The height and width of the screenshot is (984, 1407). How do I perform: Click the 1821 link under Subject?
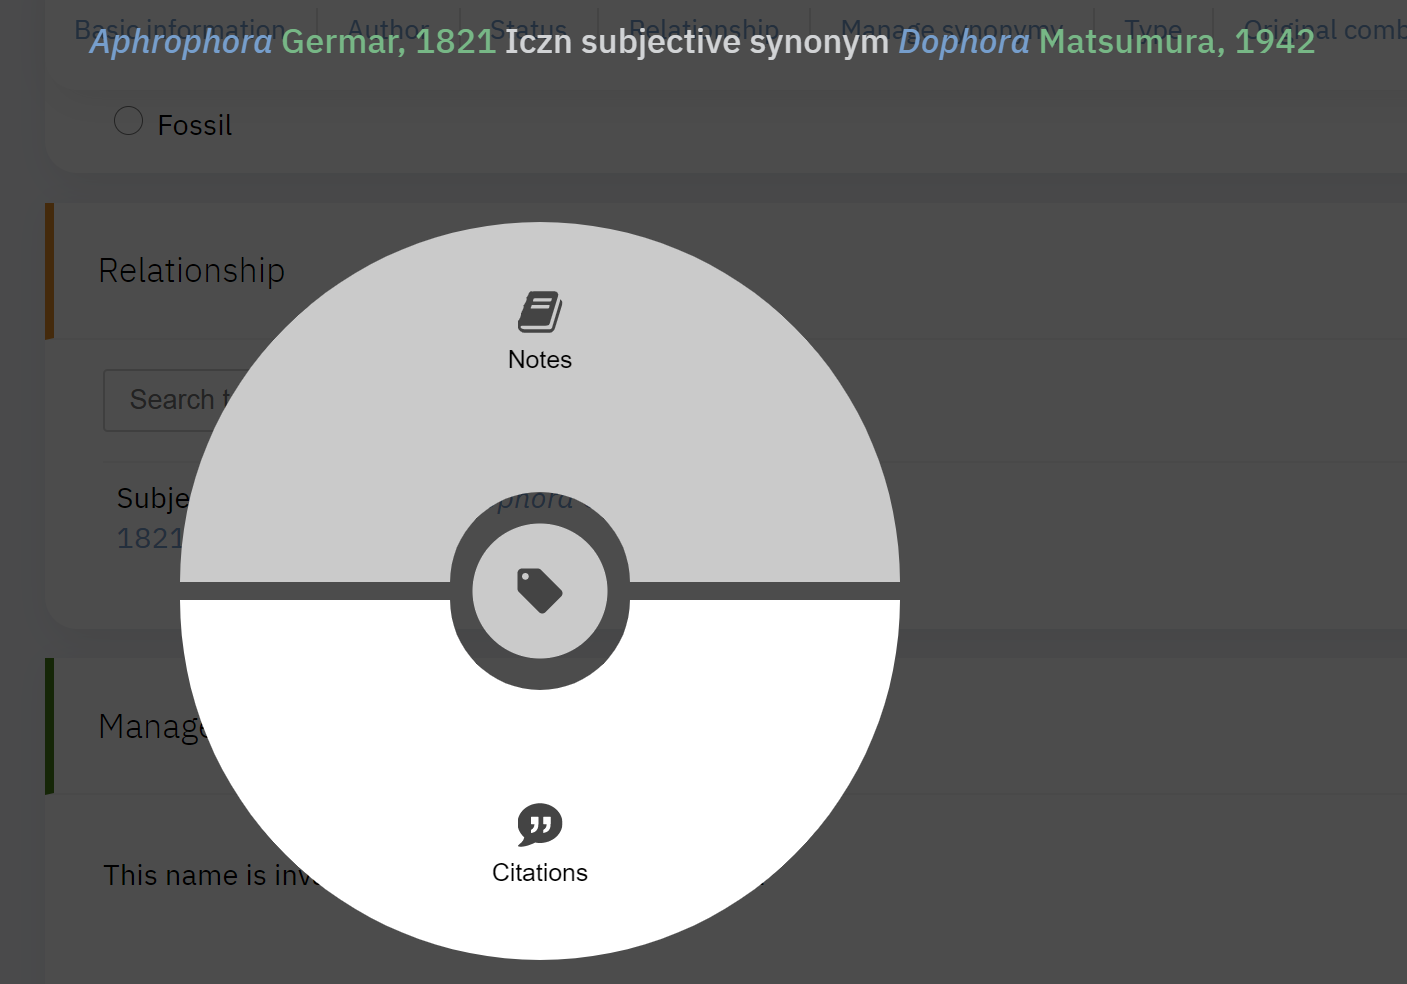click(x=150, y=538)
